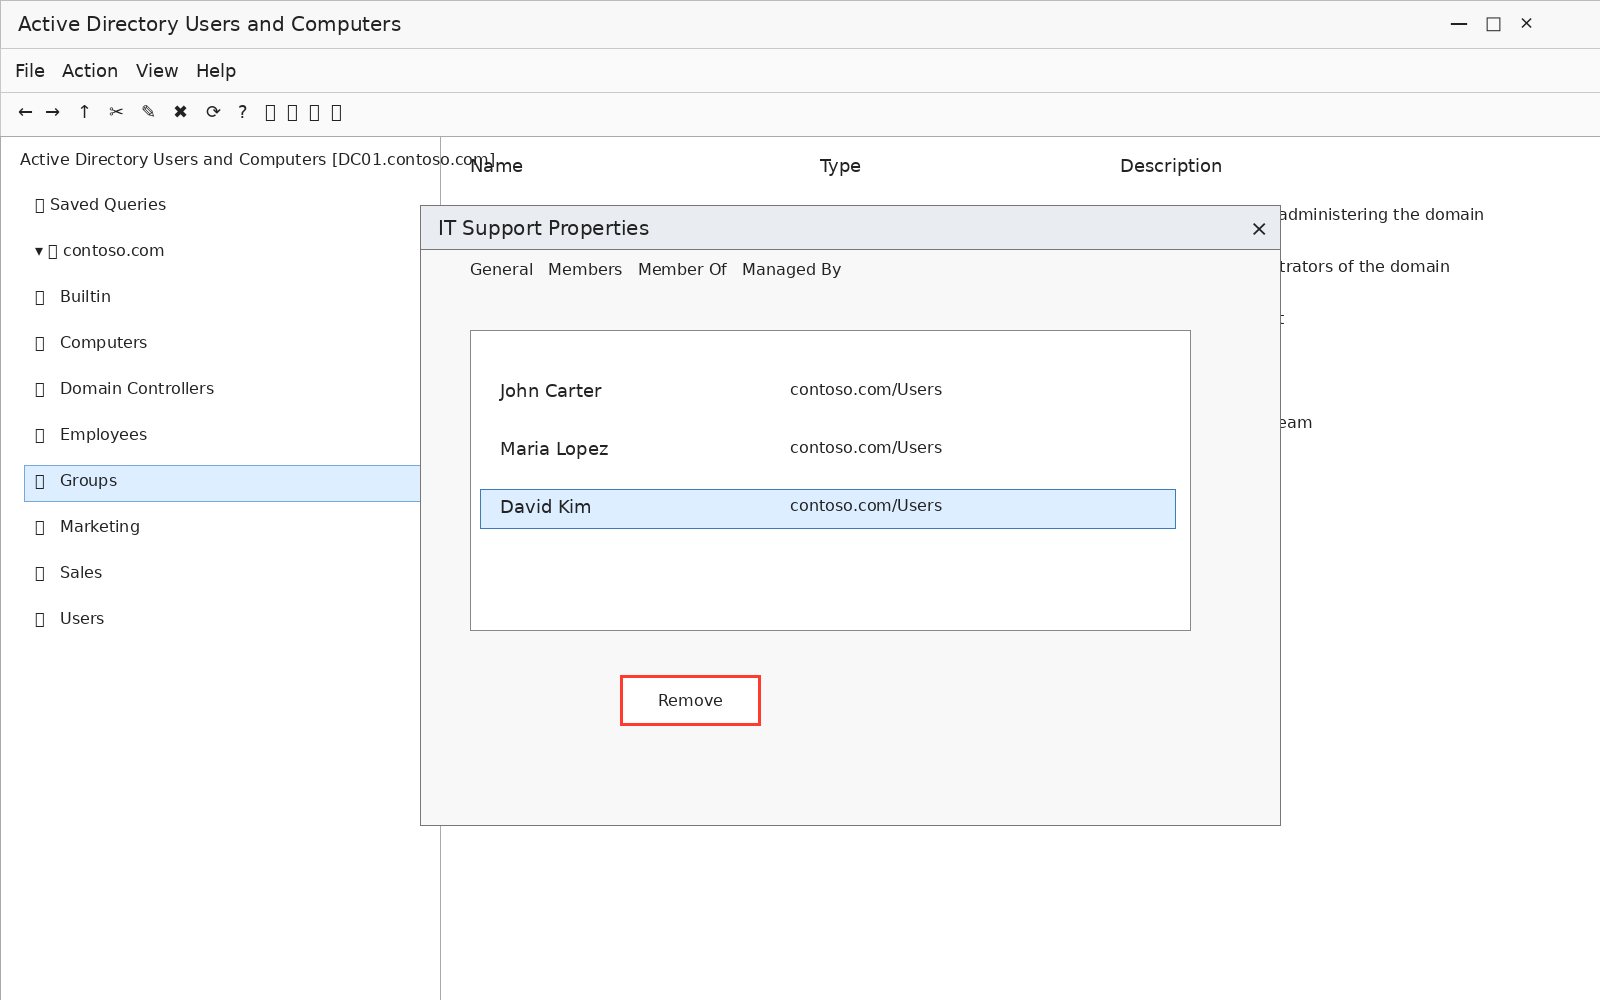The width and height of the screenshot is (1600, 1000).
Task: Close the IT Support Properties dialog
Action: (x=1259, y=229)
